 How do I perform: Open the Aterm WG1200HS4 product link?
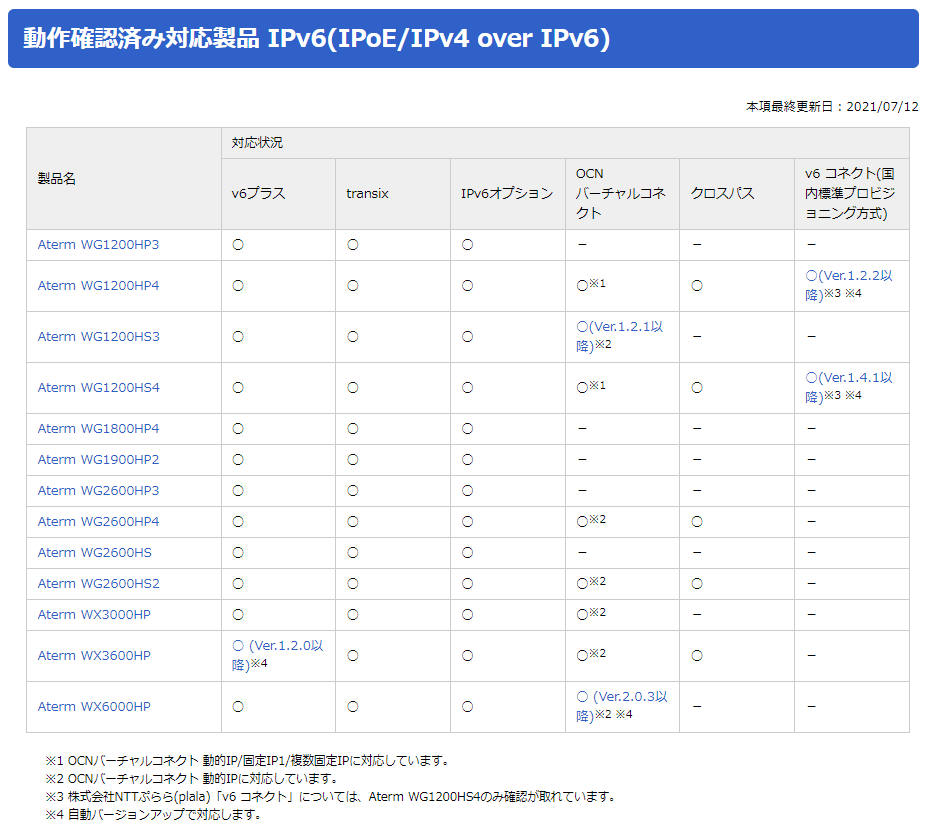pyautogui.click(x=98, y=388)
